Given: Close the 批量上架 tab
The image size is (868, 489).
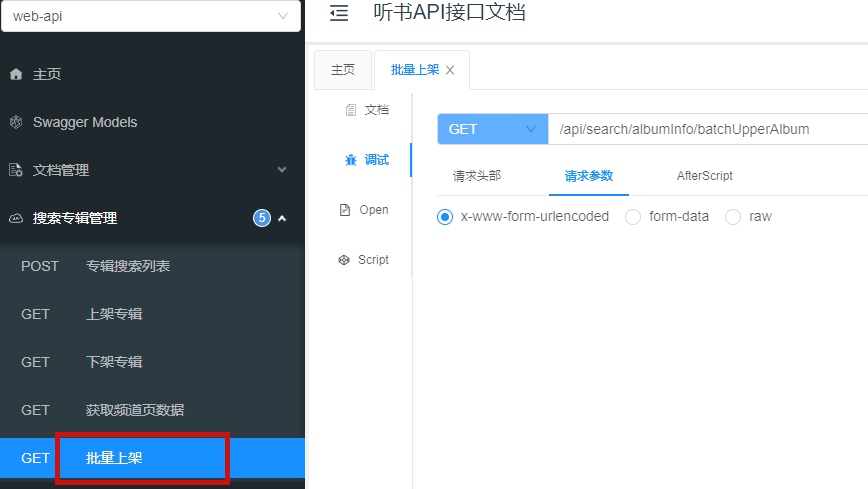Looking at the screenshot, I should click(x=450, y=70).
